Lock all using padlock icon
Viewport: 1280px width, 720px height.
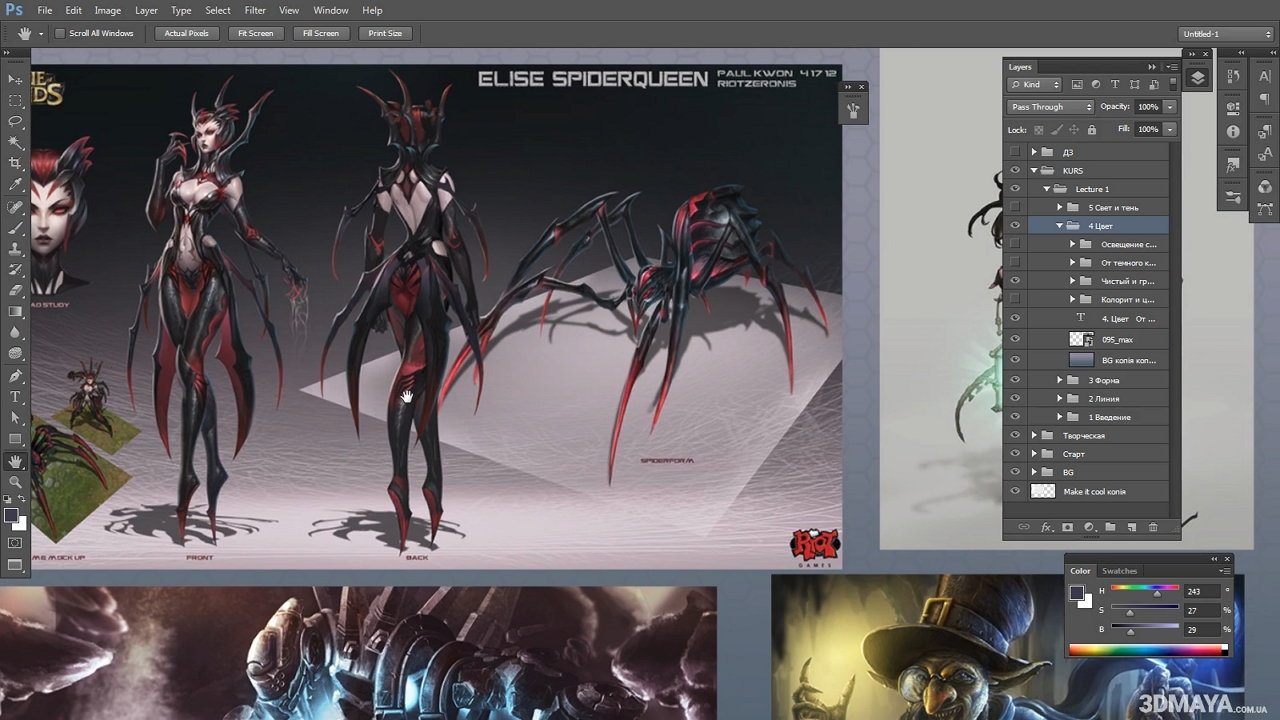point(1091,130)
